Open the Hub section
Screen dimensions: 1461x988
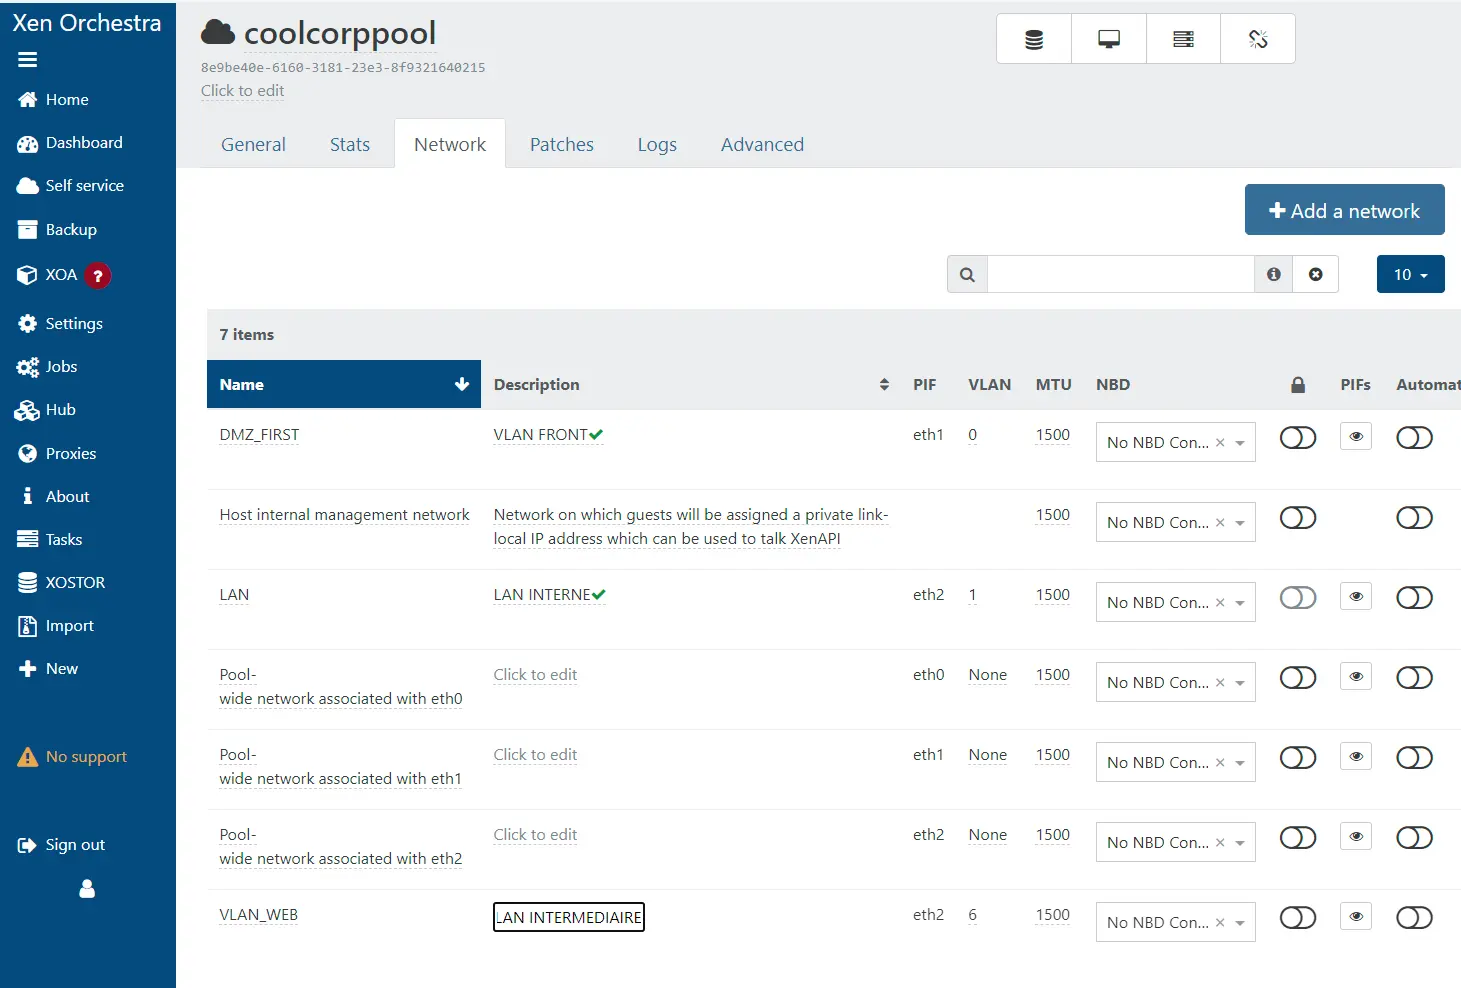(47, 410)
